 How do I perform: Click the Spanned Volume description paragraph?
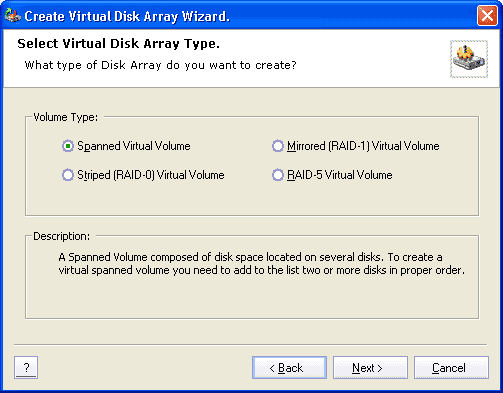pos(262,263)
